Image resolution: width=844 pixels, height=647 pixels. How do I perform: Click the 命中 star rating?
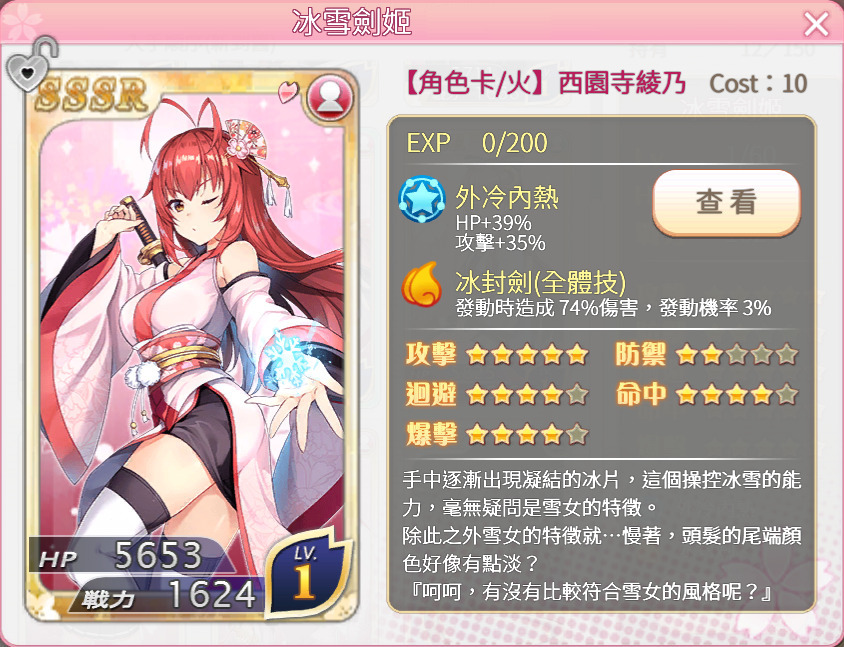(737, 395)
